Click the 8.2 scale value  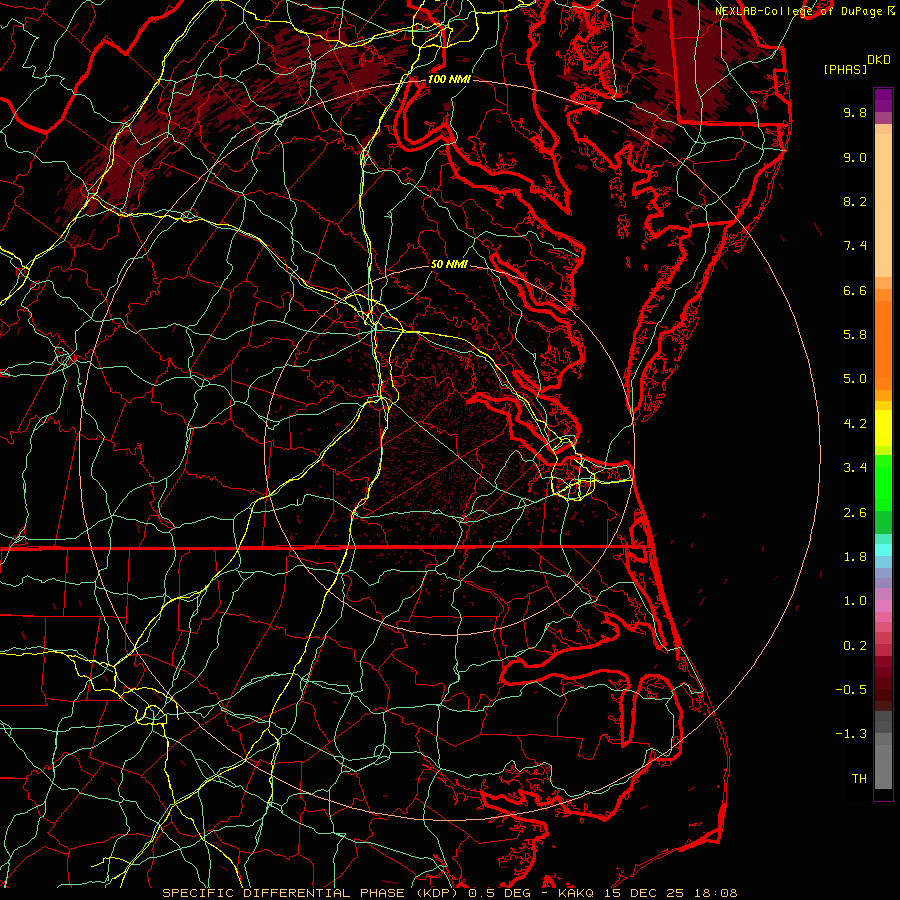click(855, 201)
